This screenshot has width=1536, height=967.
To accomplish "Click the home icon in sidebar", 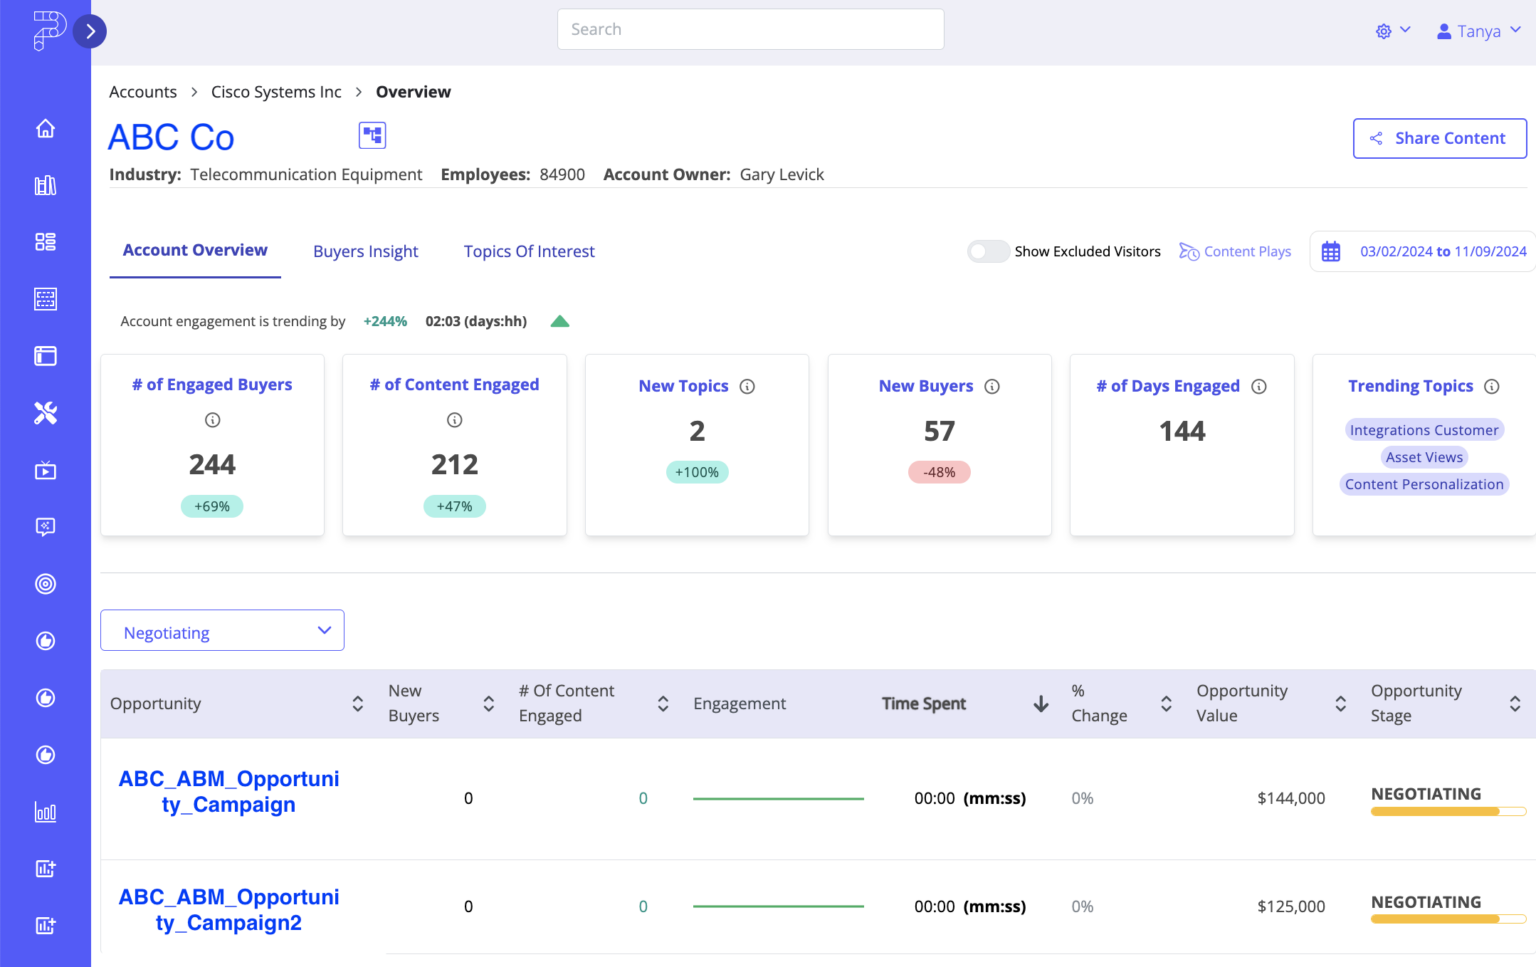I will coord(45,129).
